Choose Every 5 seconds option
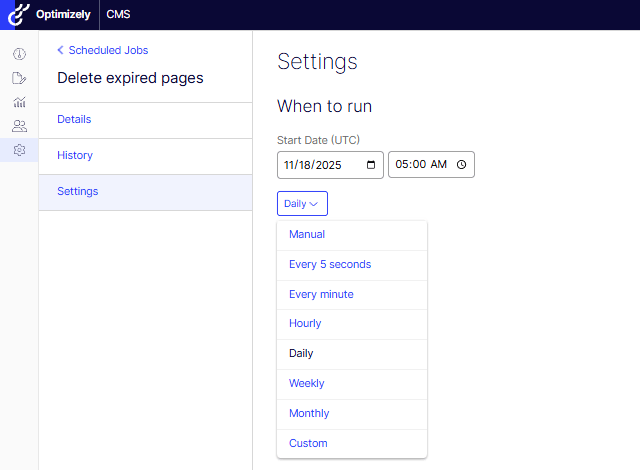 (x=330, y=265)
